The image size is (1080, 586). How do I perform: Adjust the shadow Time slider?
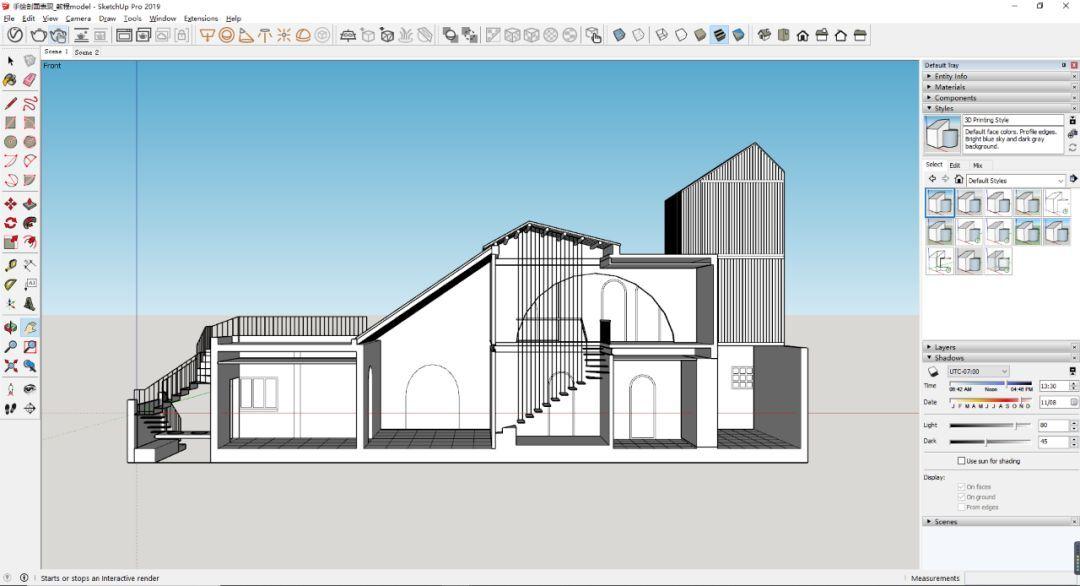pyautogui.click(x=990, y=383)
